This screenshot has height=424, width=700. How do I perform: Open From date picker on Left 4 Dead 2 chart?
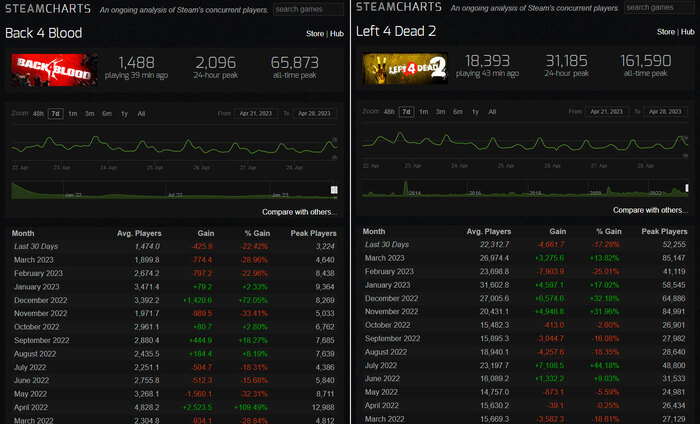(608, 112)
